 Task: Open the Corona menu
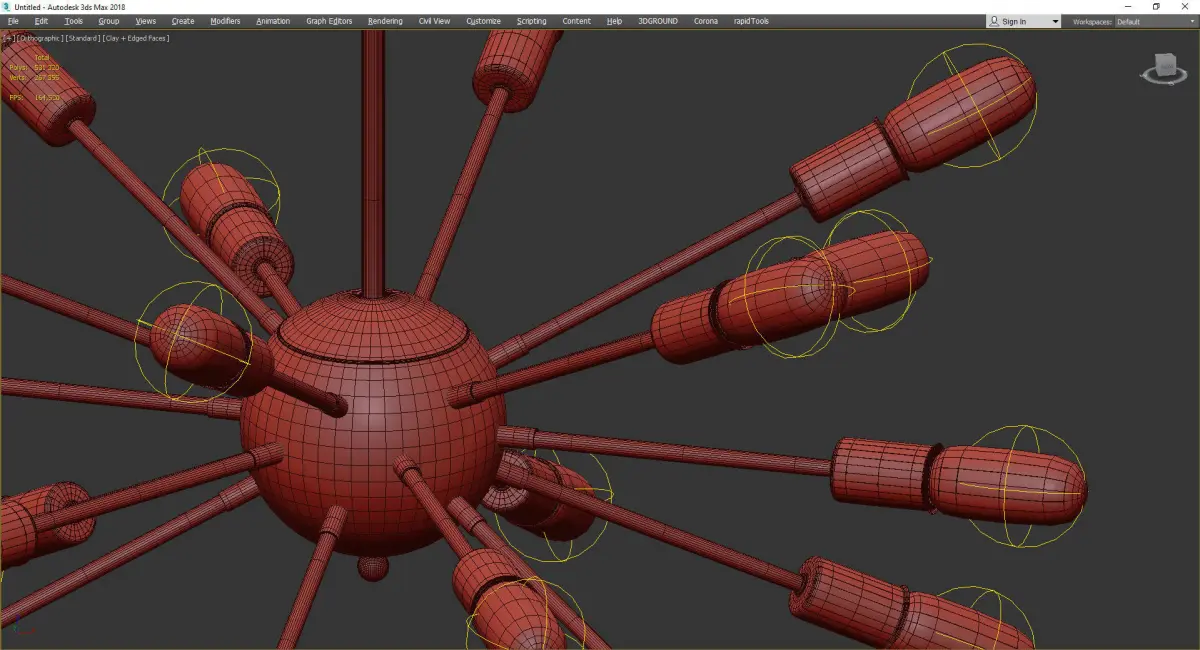[706, 21]
